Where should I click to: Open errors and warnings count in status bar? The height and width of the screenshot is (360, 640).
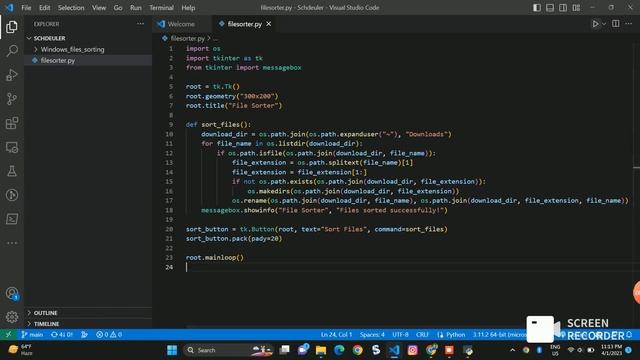pyautogui.click(x=109, y=335)
